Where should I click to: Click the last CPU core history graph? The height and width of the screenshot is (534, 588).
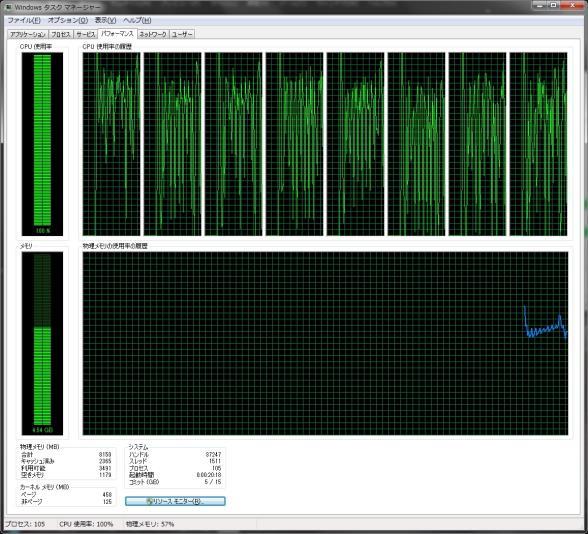click(538, 144)
